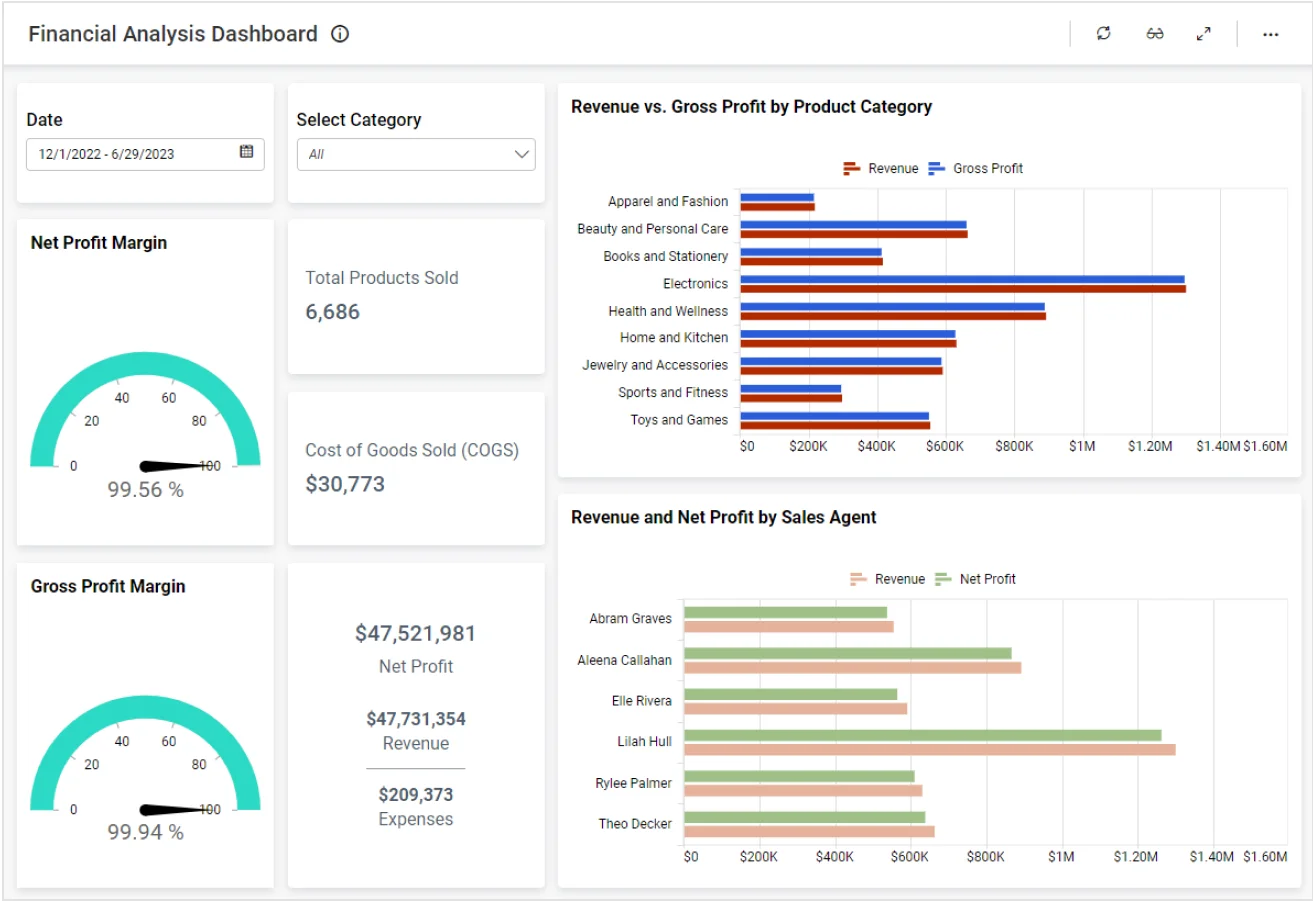Click the Expenses value $209,373
Screen dimensions: 1313x901
pos(416,795)
